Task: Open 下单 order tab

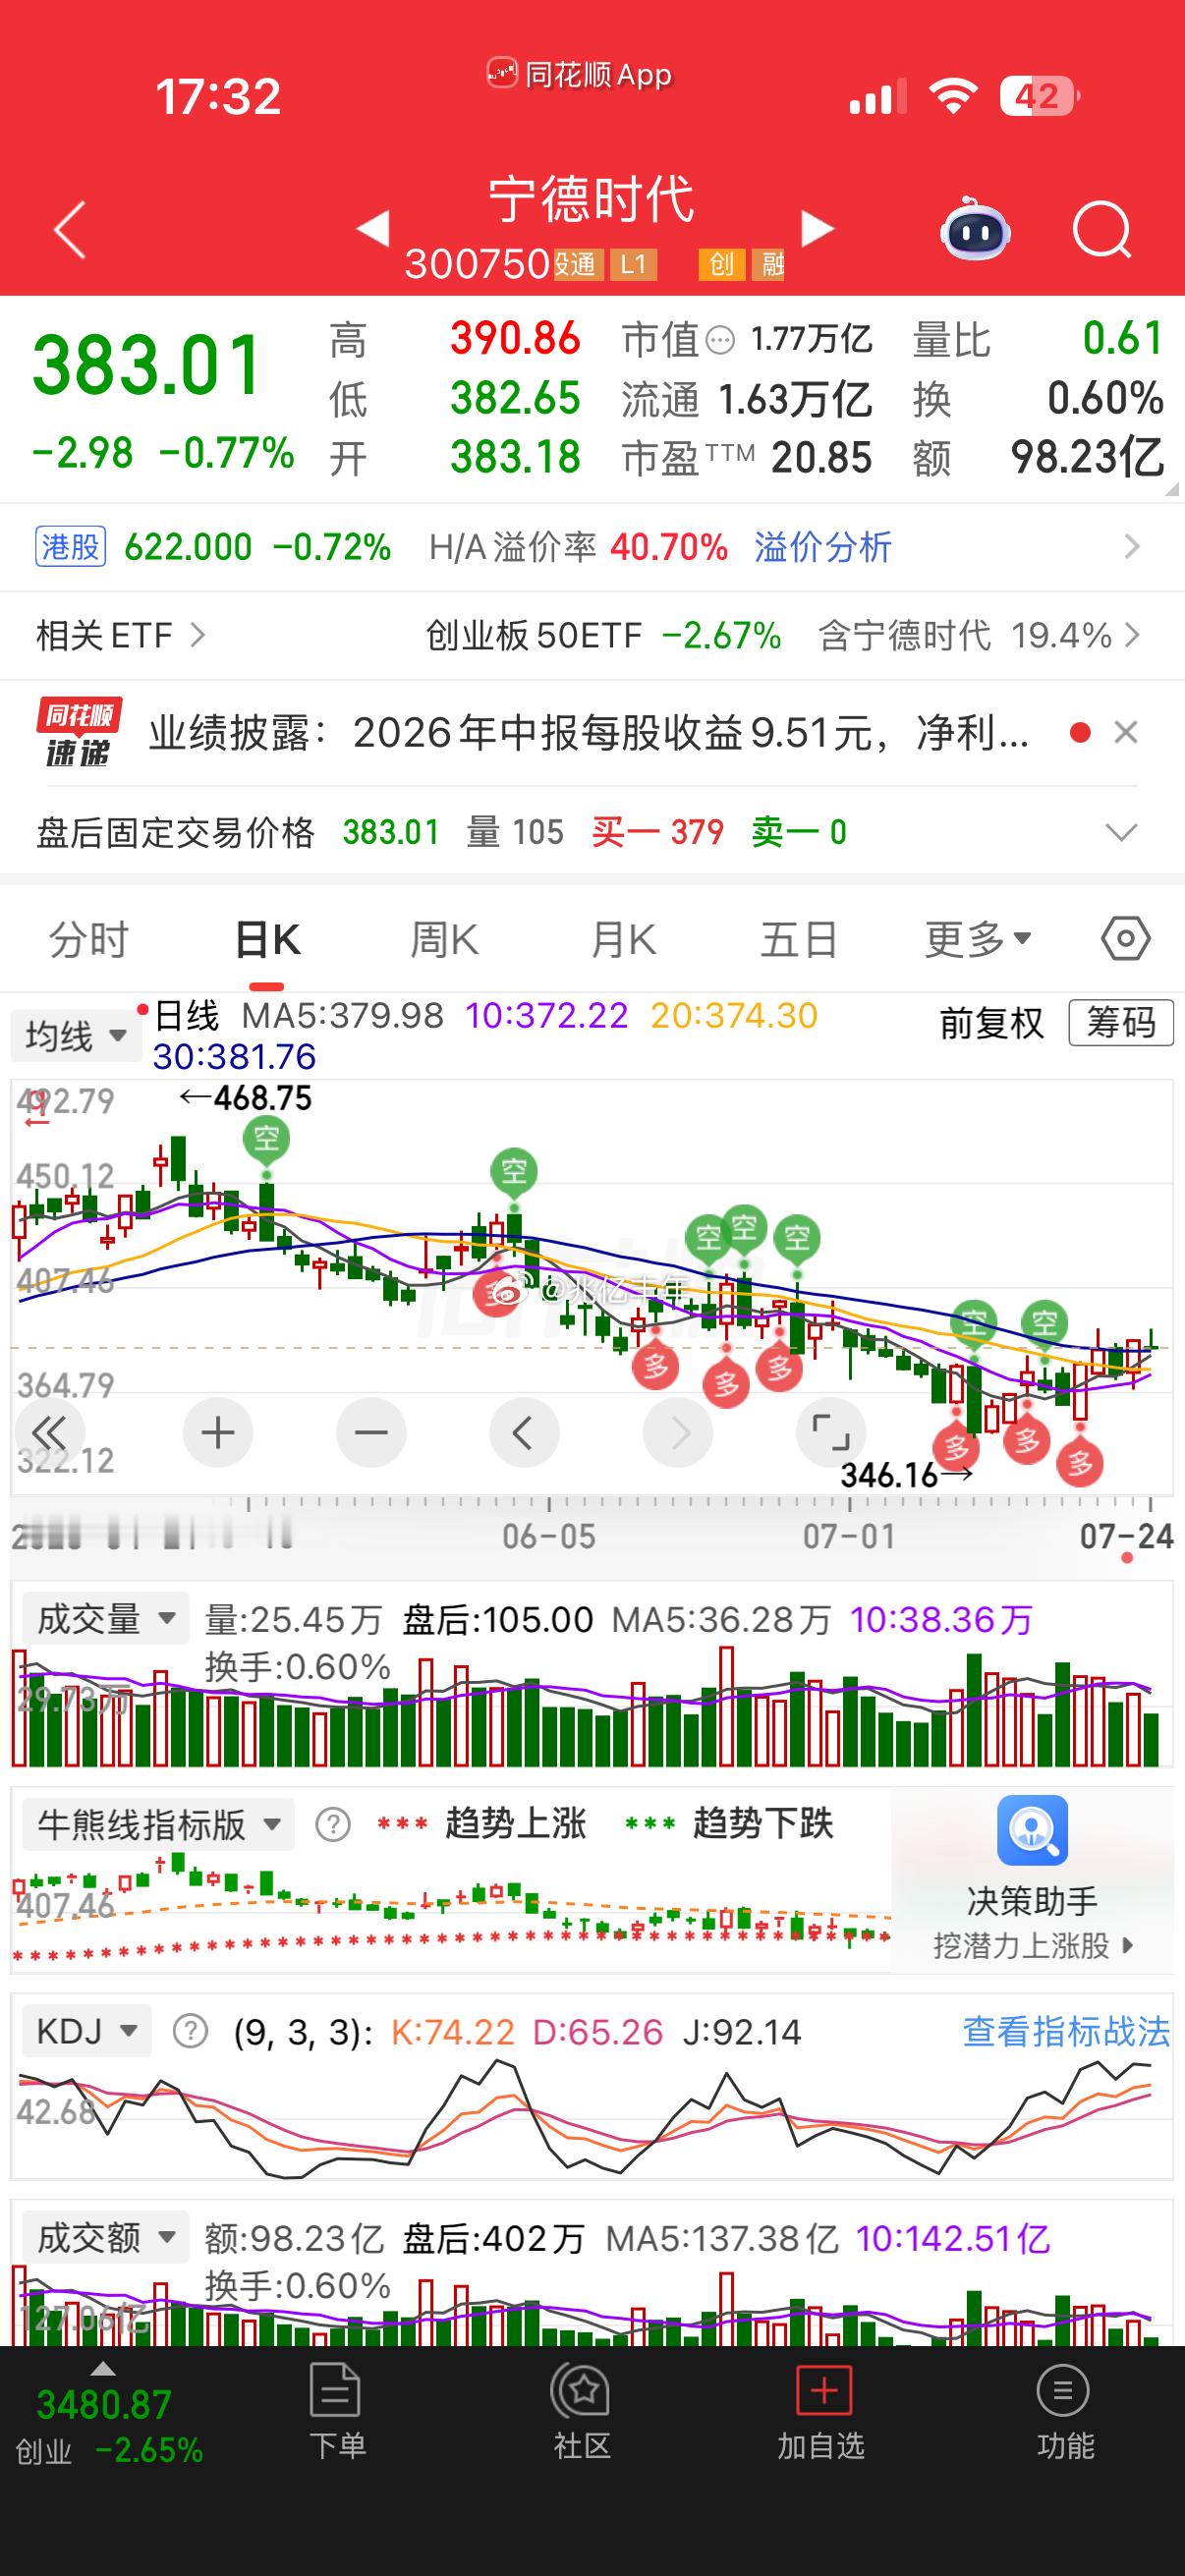Action: pyautogui.click(x=337, y=2411)
